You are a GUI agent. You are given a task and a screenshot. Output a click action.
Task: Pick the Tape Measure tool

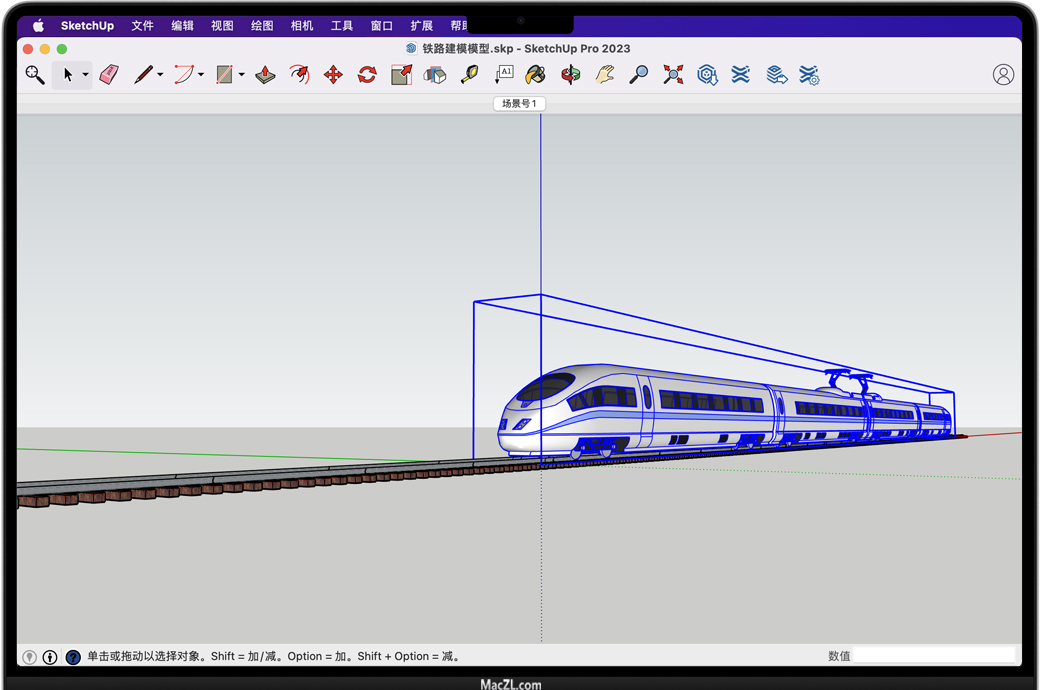click(469, 75)
